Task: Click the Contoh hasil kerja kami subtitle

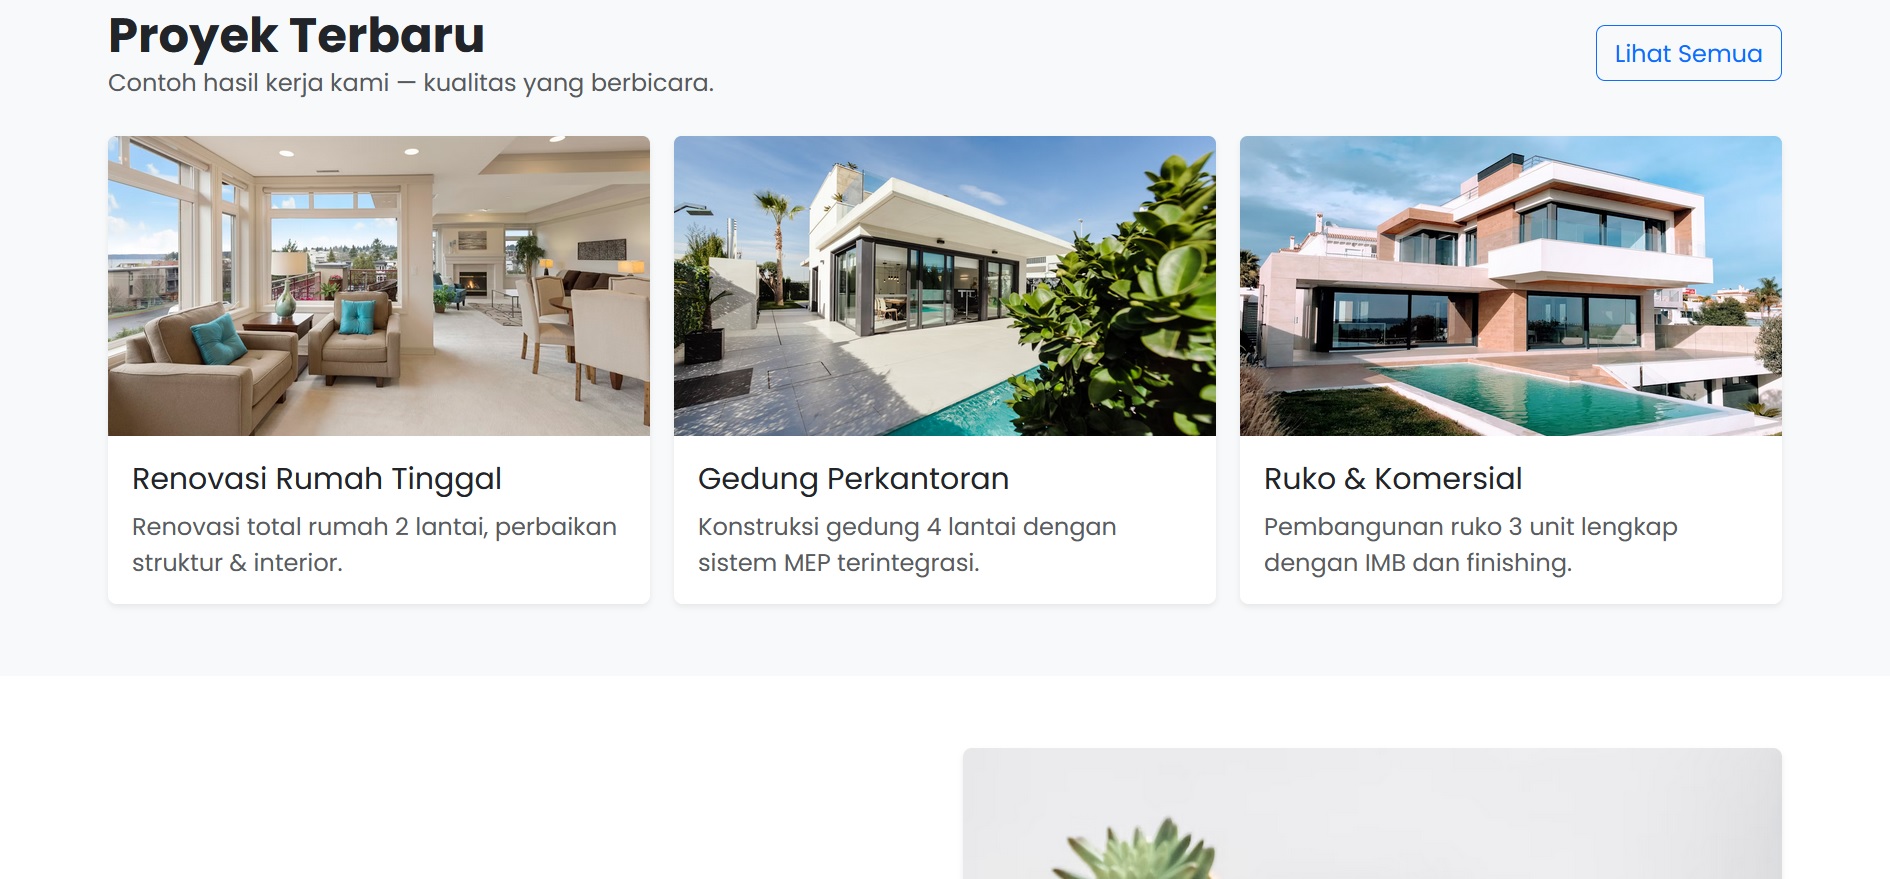Action: (x=411, y=83)
